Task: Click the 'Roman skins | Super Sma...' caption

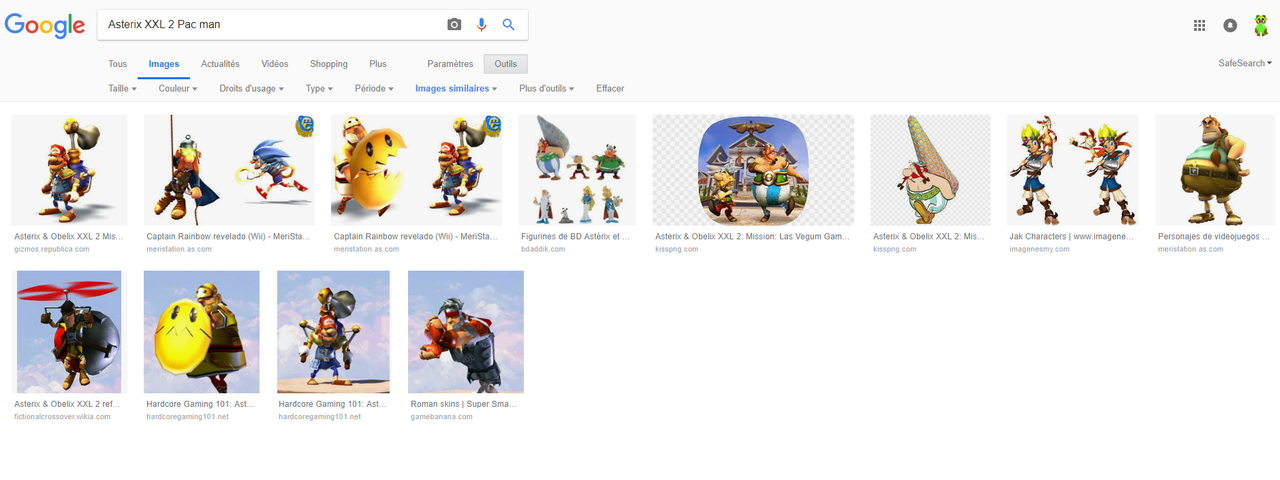Action: coord(466,405)
